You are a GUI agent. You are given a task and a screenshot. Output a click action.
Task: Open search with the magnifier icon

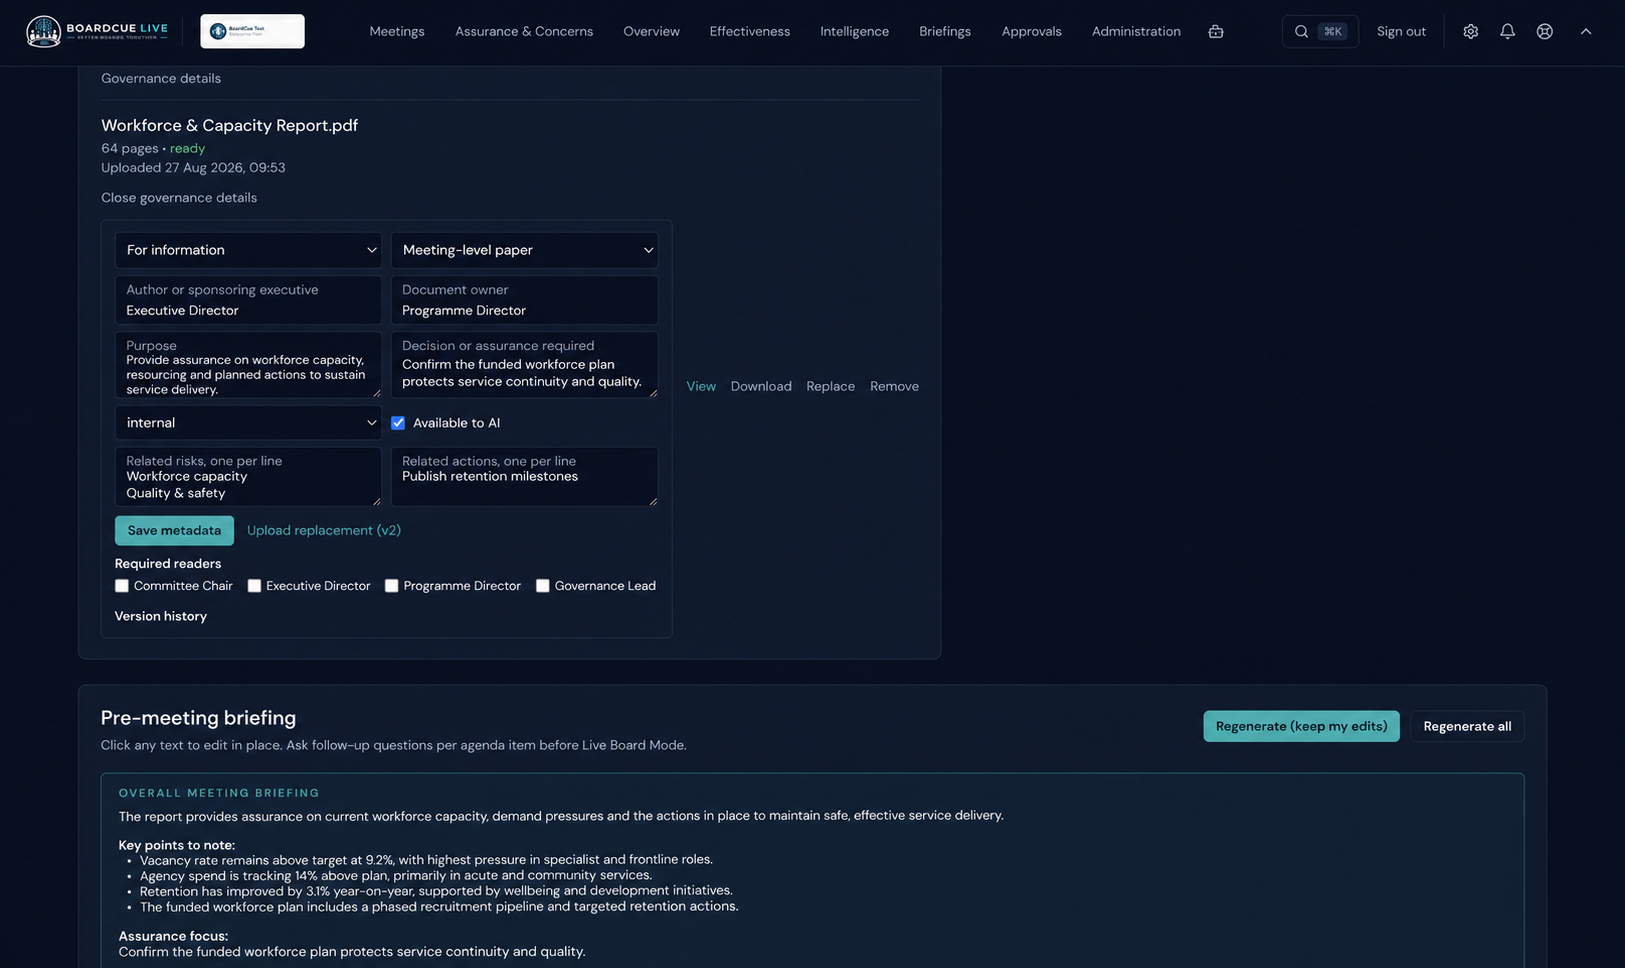pos(1301,31)
